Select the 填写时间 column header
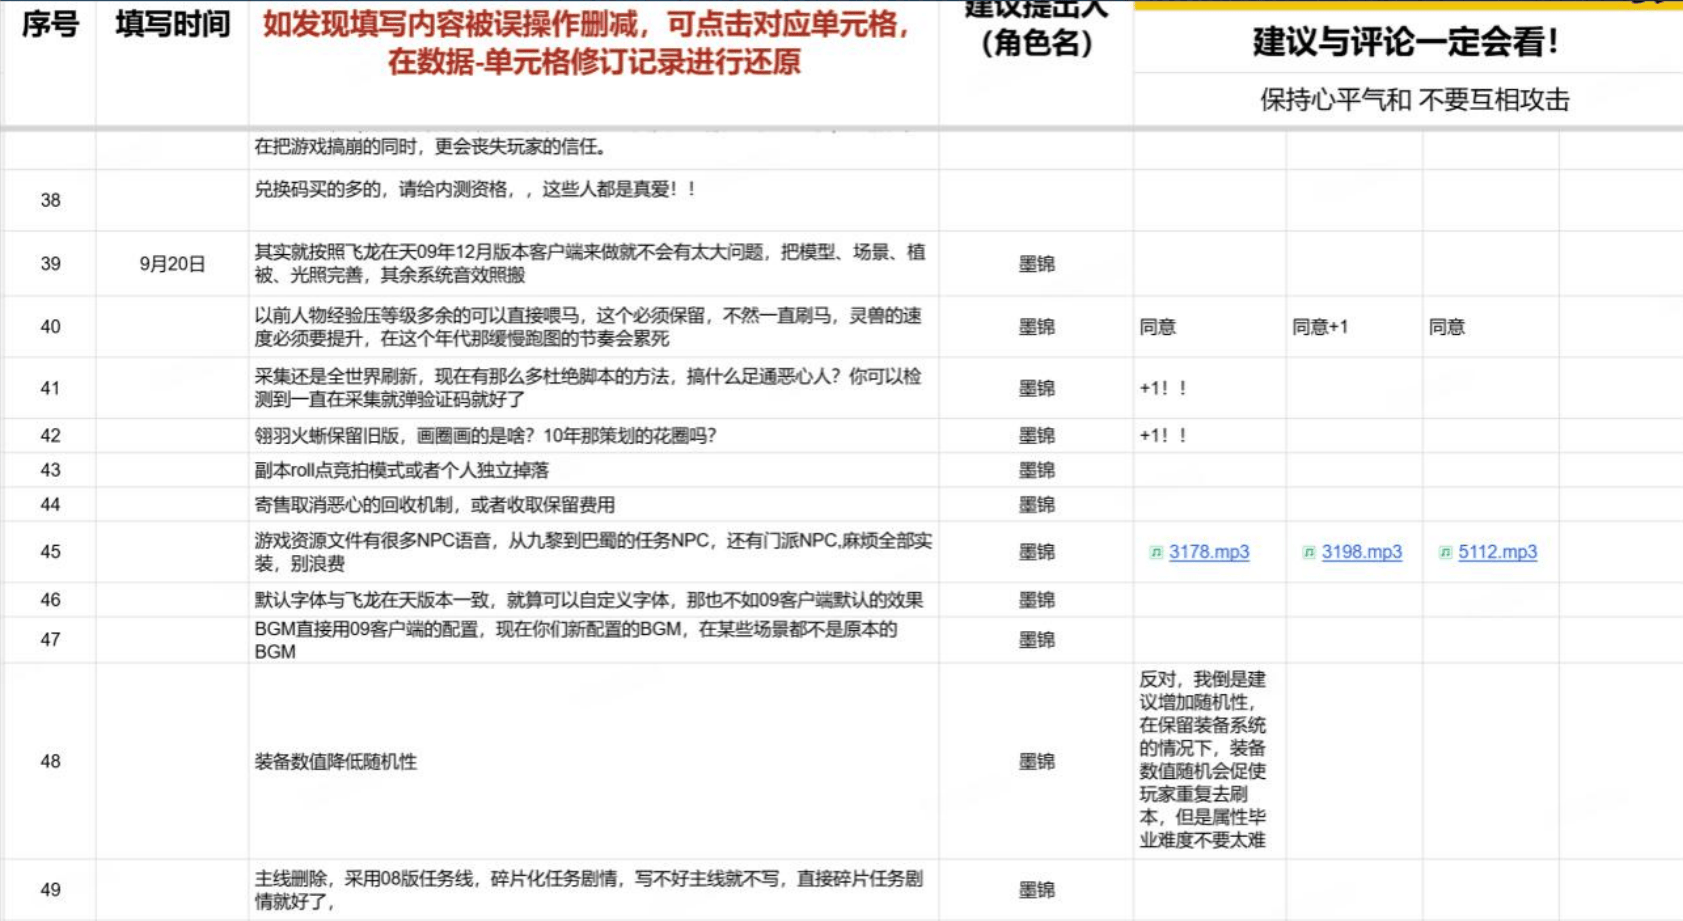1683x921 pixels. (172, 25)
